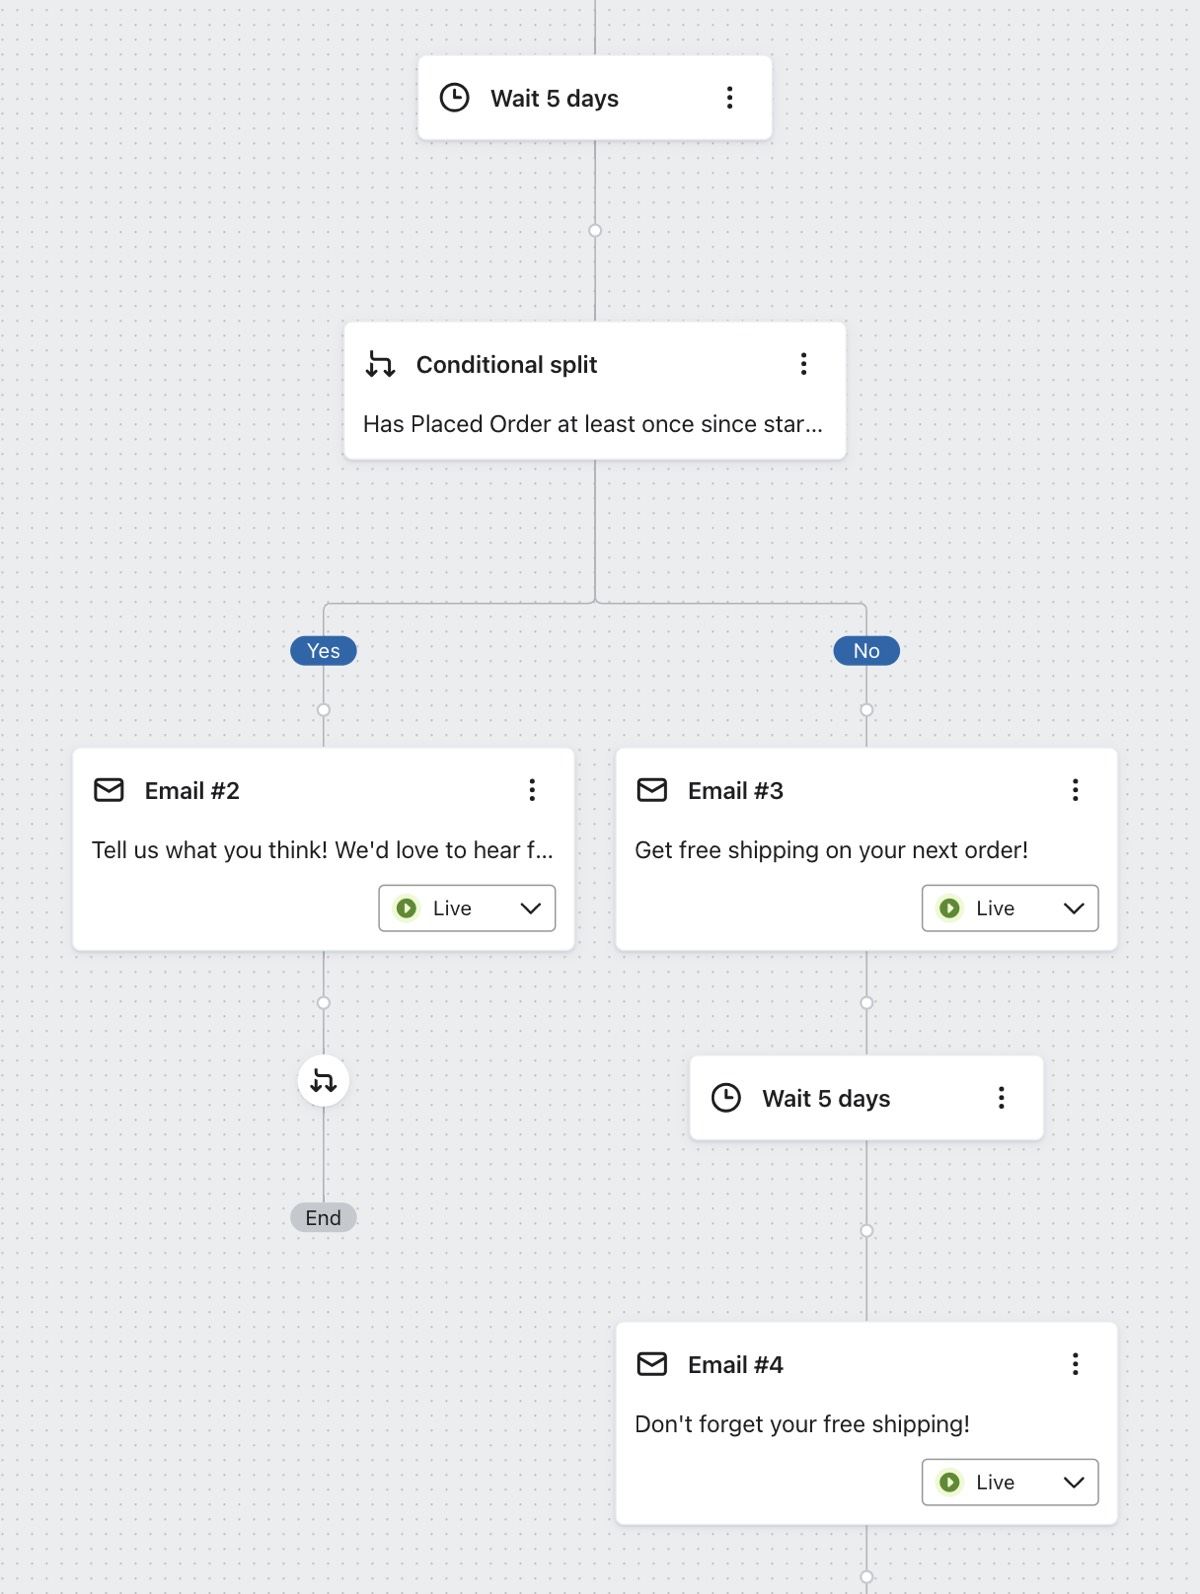Click the clock icon on the lower Wait 5 days step

pyautogui.click(x=727, y=1097)
